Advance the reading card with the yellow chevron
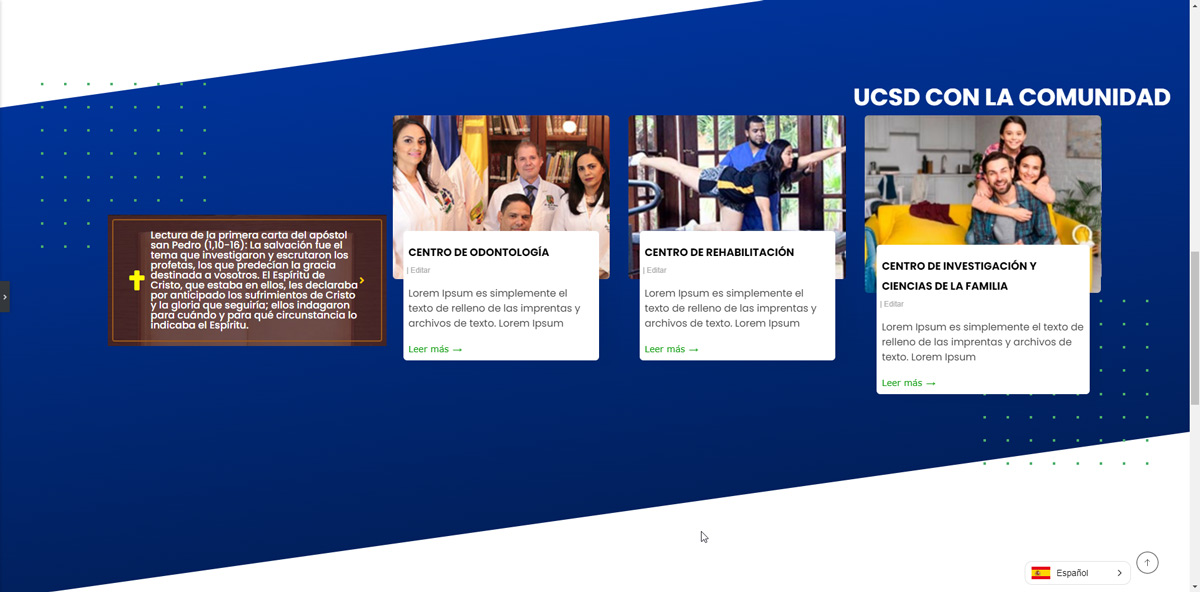 (362, 281)
